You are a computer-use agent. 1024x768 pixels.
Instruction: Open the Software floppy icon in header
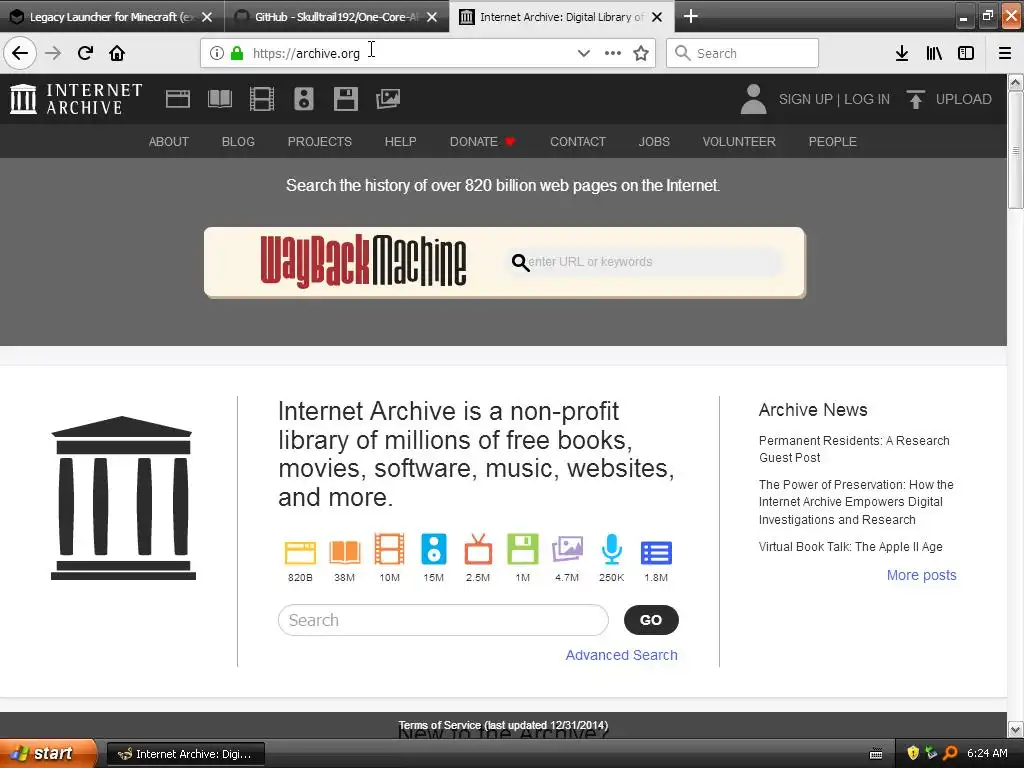click(345, 99)
